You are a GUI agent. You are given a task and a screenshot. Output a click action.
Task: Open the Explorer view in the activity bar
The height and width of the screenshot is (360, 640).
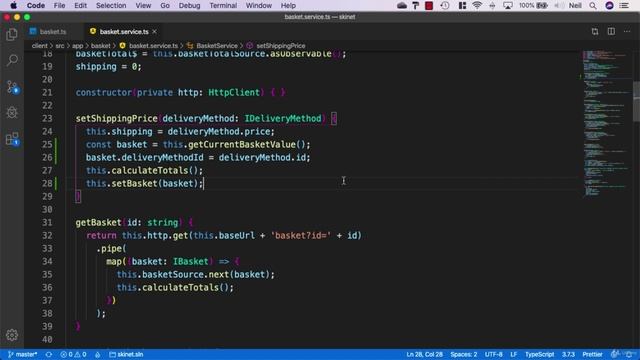click(12, 34)
